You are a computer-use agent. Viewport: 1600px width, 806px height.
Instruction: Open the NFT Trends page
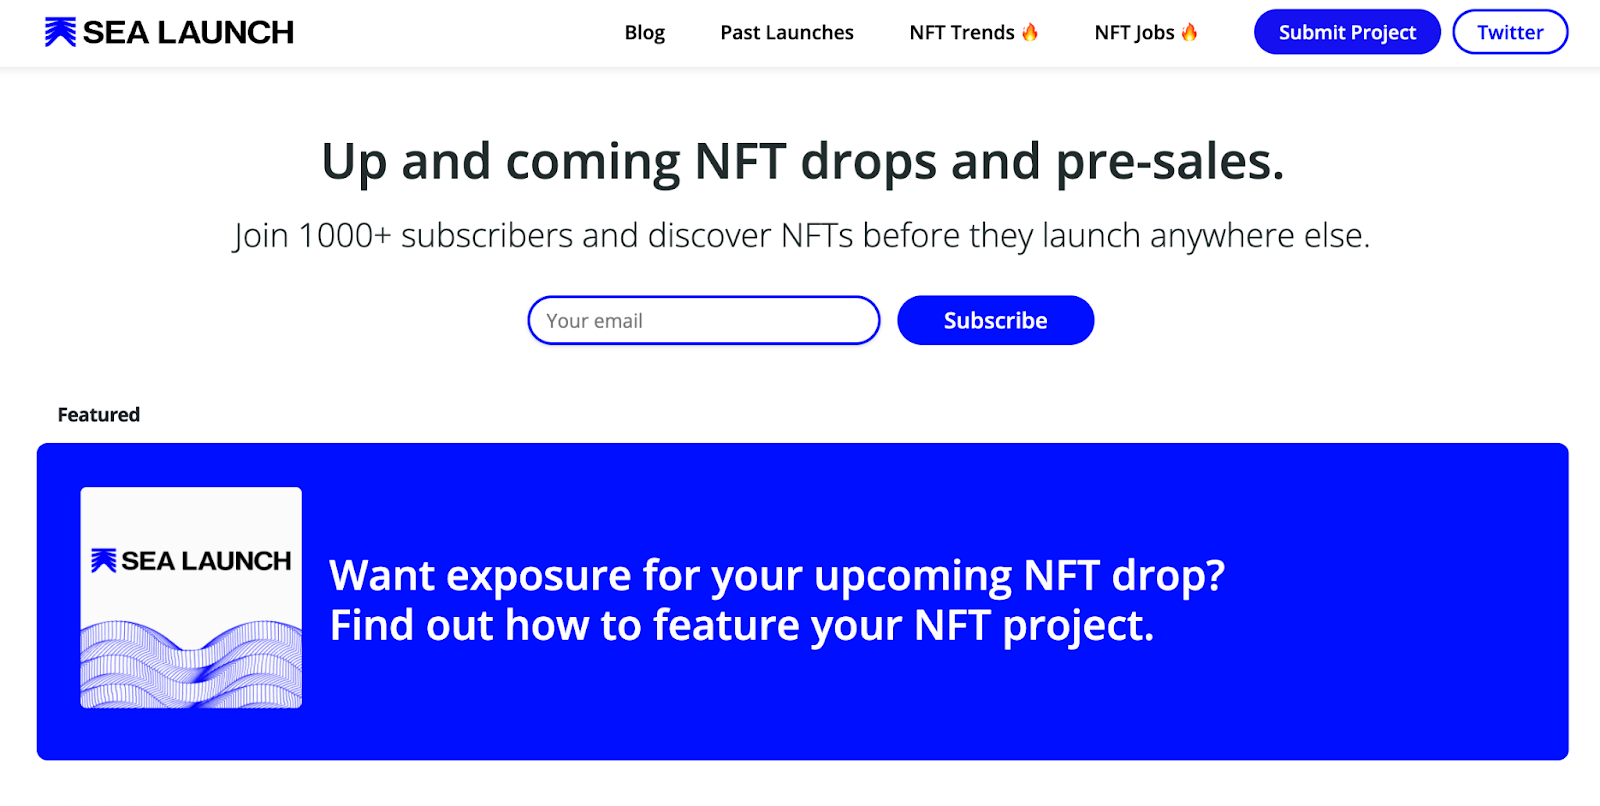click(962, 32)
